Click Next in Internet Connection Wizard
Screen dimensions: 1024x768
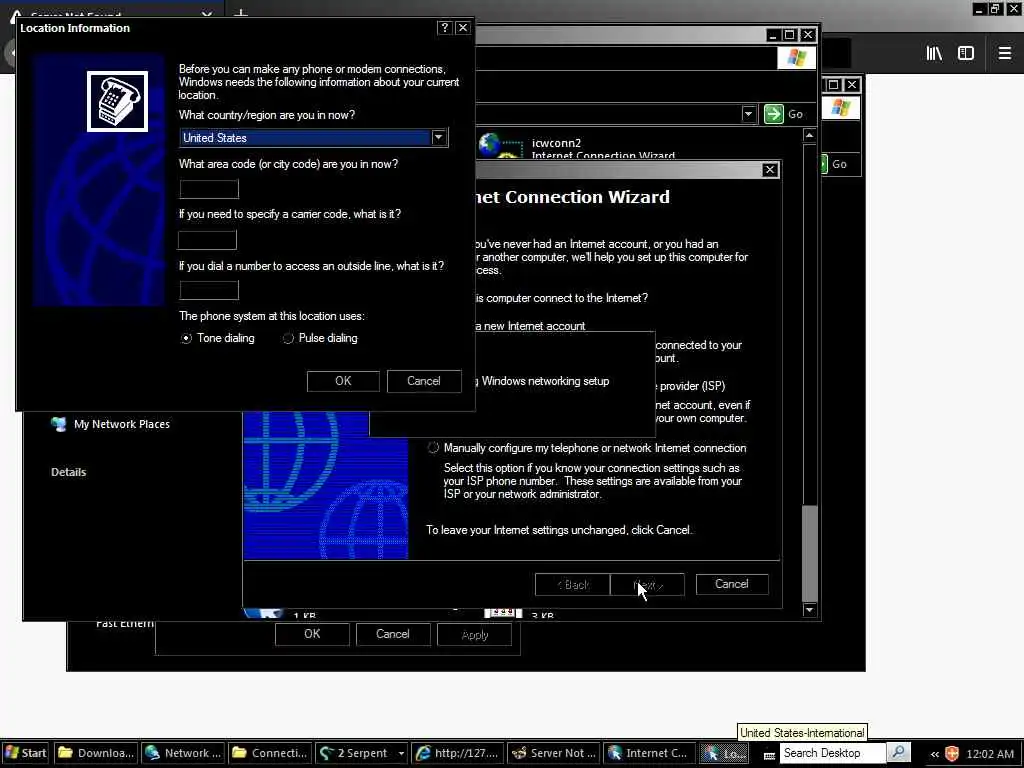click(647, 584)
